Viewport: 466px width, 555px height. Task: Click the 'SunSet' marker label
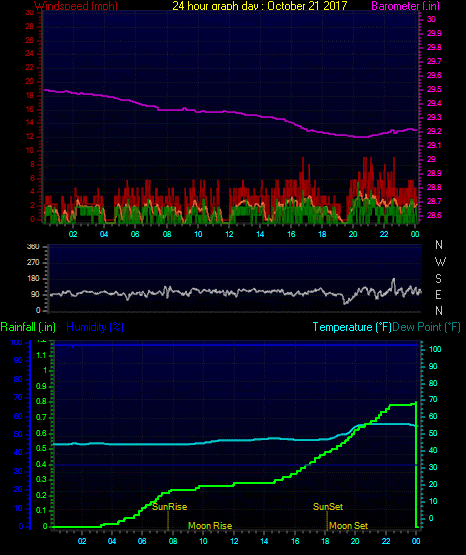point(328,507)
